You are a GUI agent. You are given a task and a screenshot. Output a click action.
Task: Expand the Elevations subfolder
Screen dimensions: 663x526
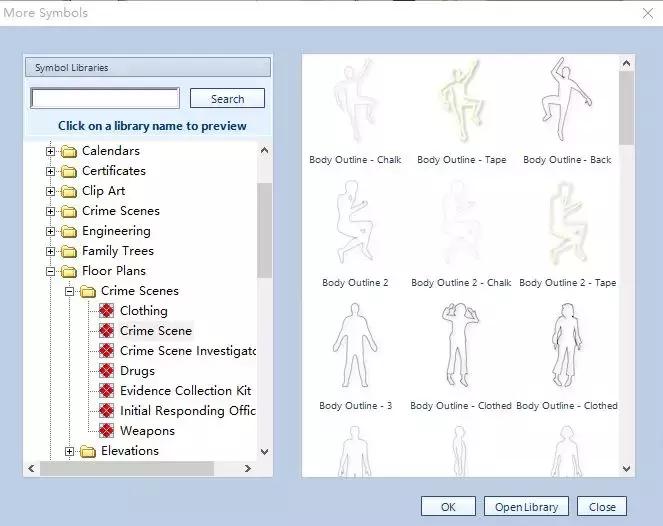(70, 451)
